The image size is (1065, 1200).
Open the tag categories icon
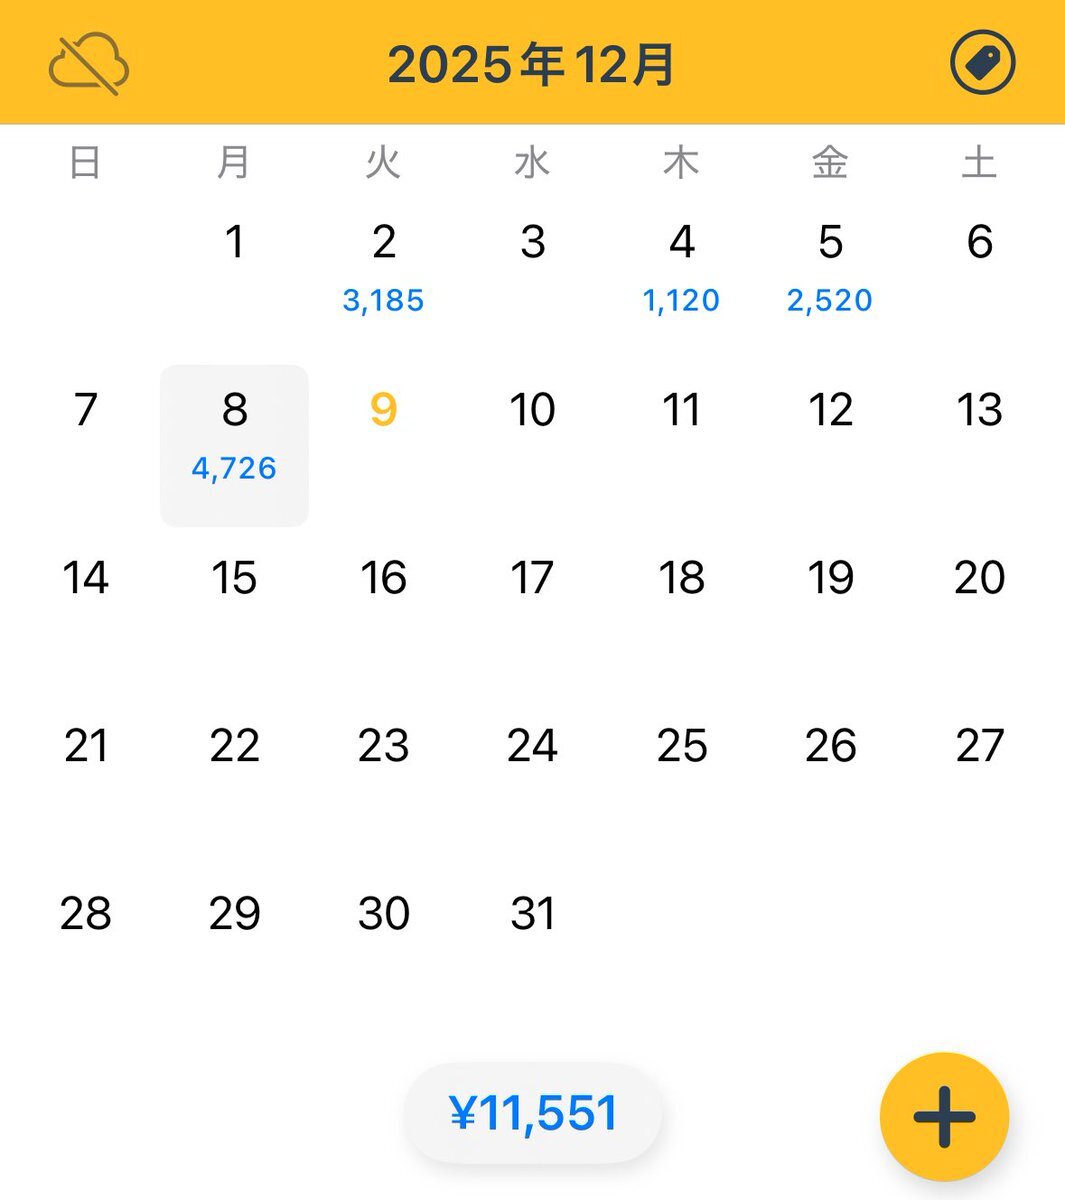coord(981,63)
